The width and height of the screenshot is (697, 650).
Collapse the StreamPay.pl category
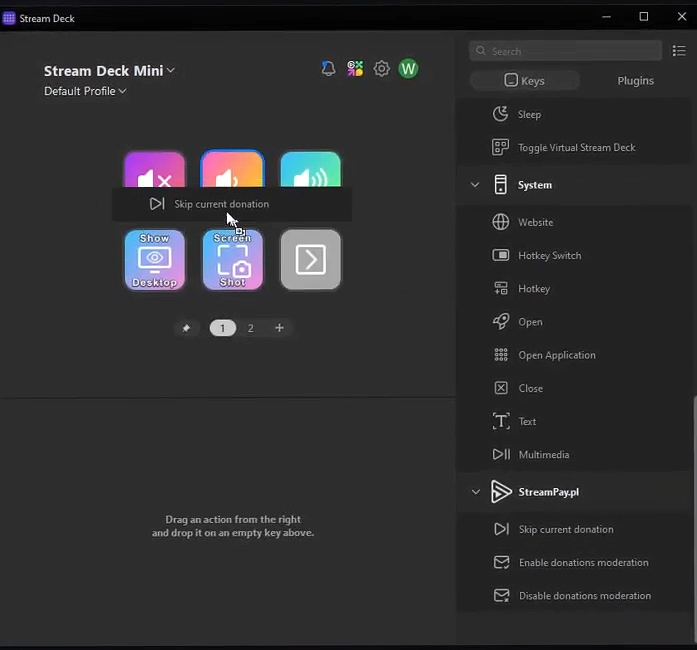(476, 492)
